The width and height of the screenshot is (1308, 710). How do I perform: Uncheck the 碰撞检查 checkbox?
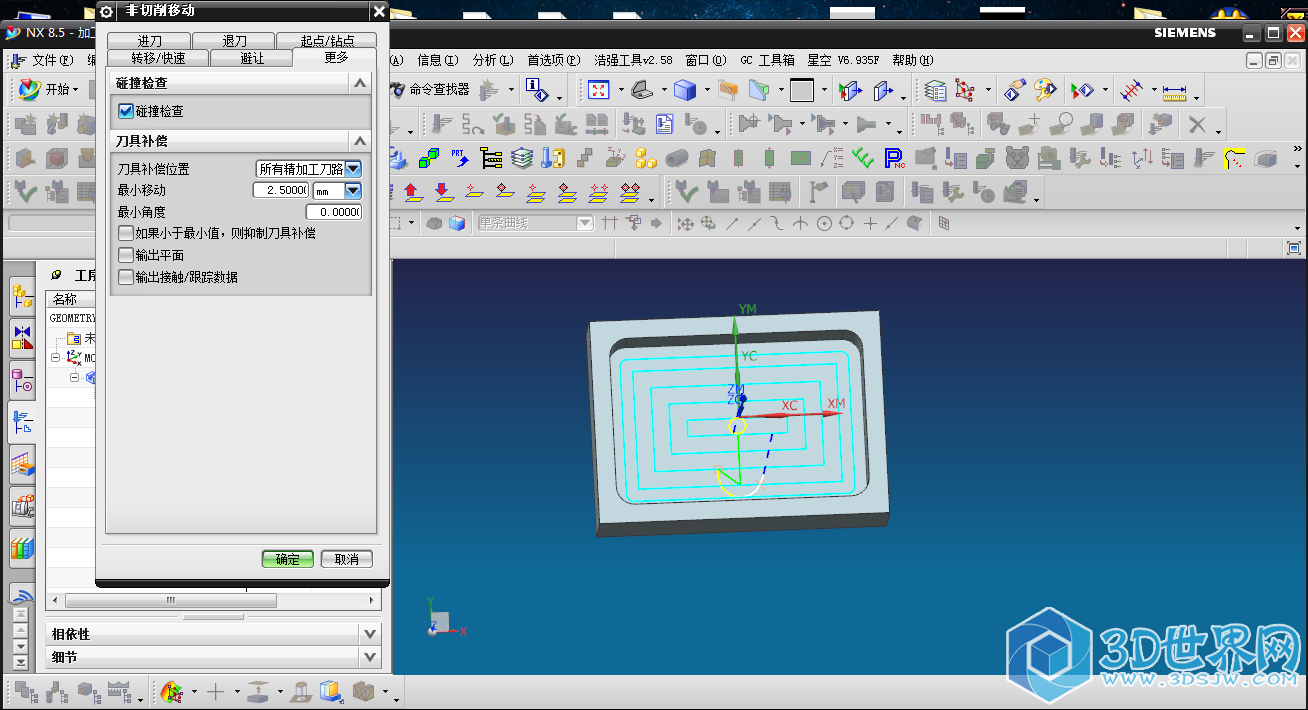pyautogui.click(x=126, y=111)
